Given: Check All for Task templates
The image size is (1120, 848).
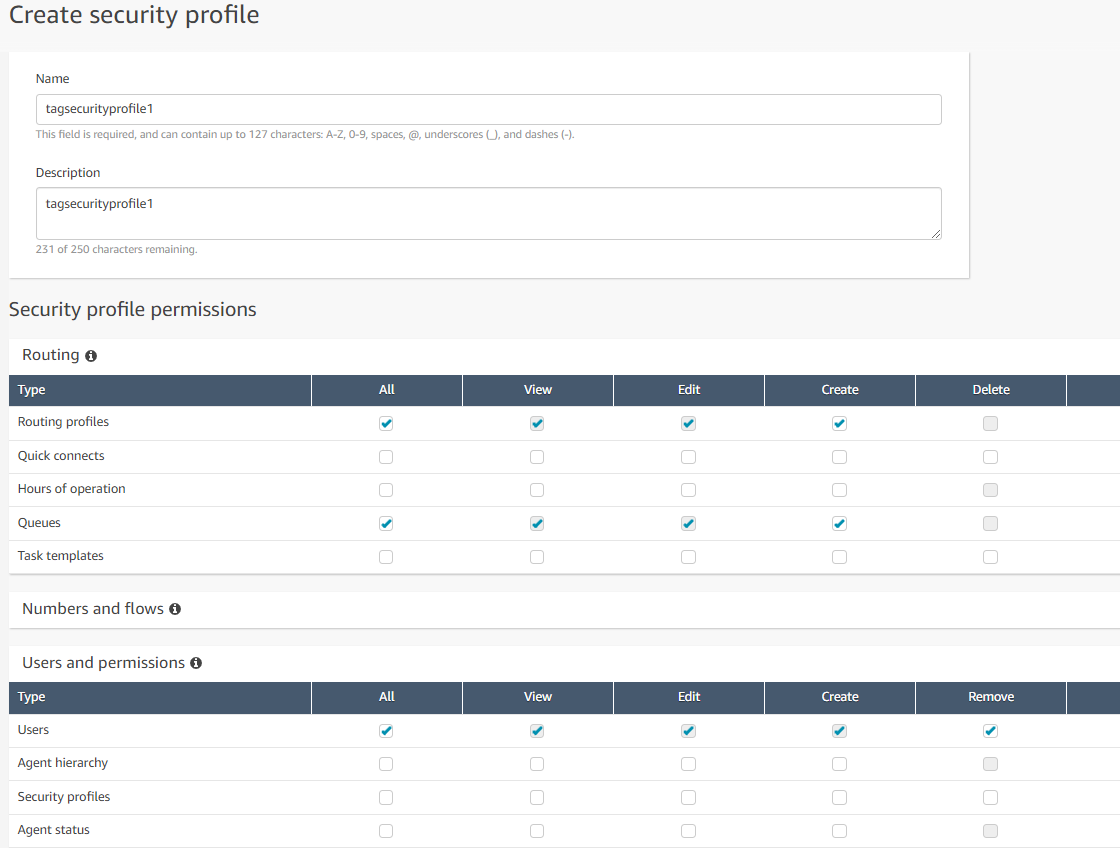Looking at the screenshot, I should [x=386, y=557].
